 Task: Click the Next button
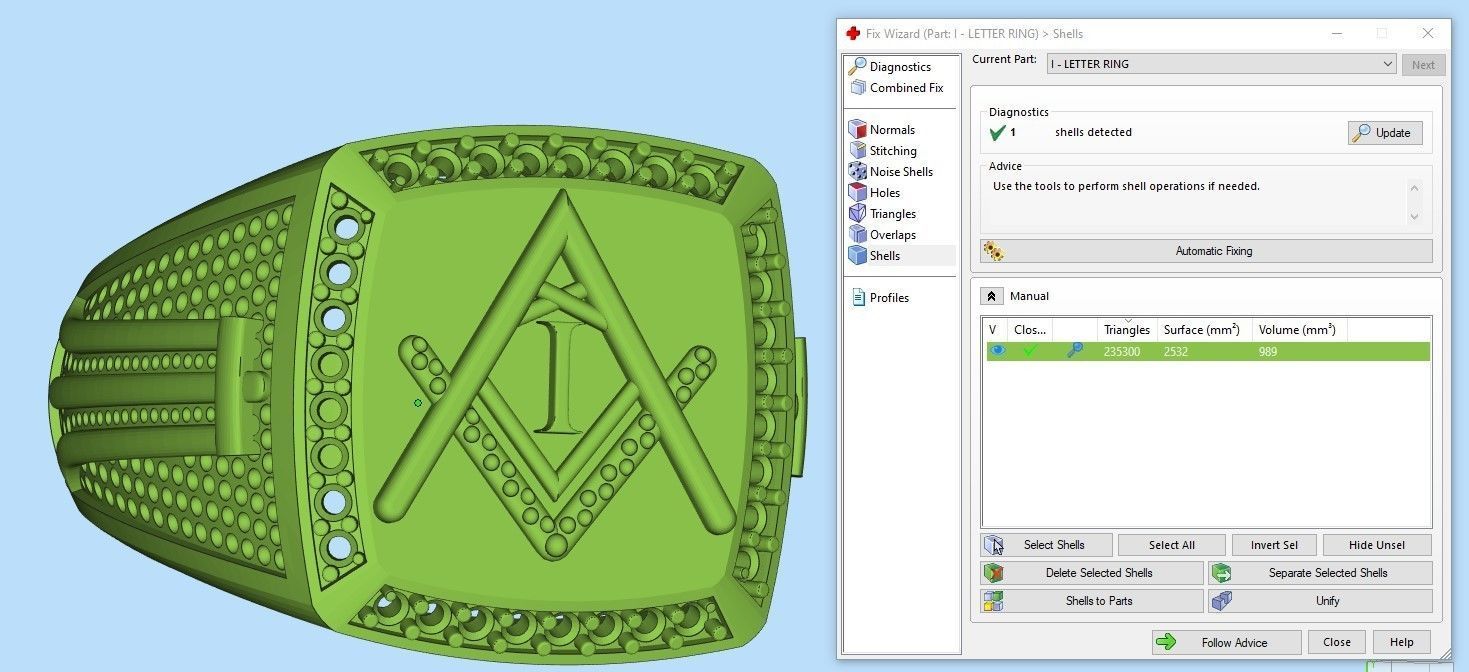(x=1423, y=65)
